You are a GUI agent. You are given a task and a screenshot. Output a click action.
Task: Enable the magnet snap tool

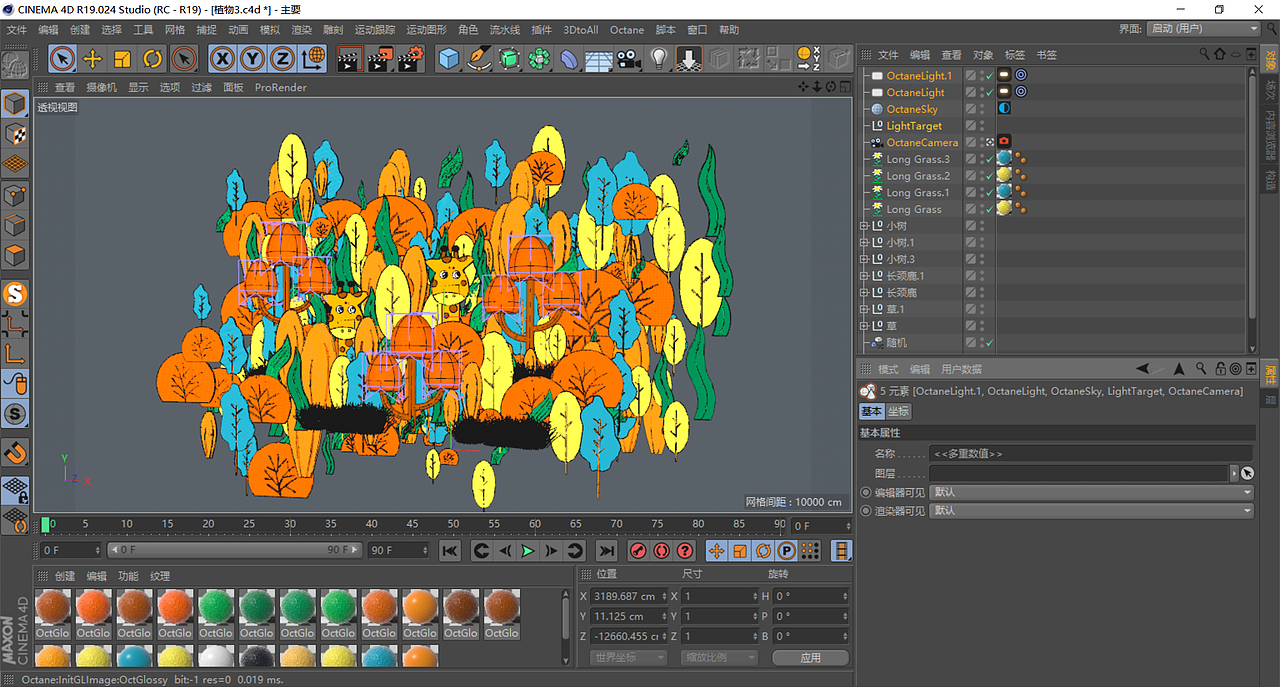coord(15,453)
